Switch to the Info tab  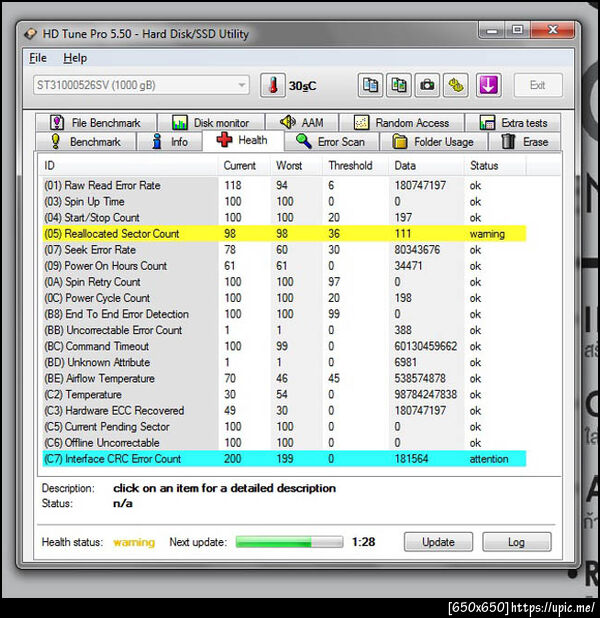[x=170, y=141]
